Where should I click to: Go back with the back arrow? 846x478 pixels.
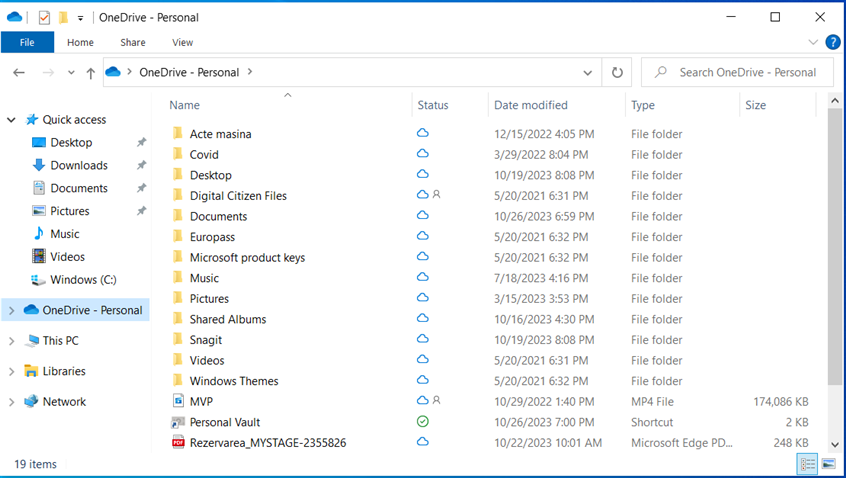(19, 72)
